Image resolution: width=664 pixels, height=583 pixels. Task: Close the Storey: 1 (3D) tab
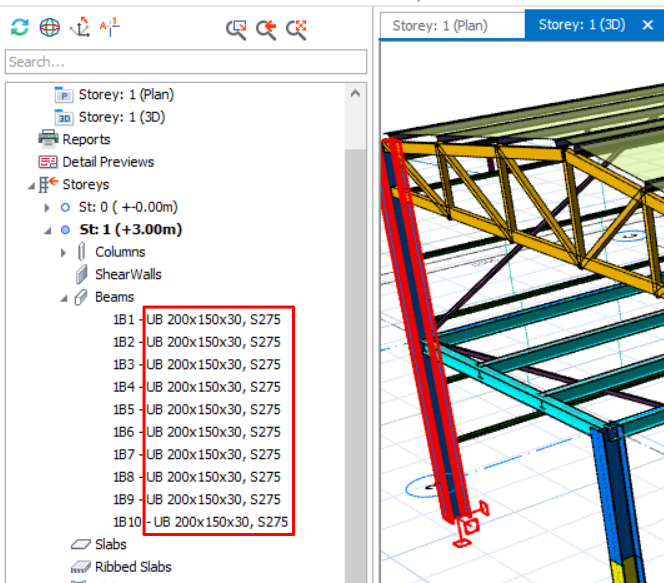647,25
